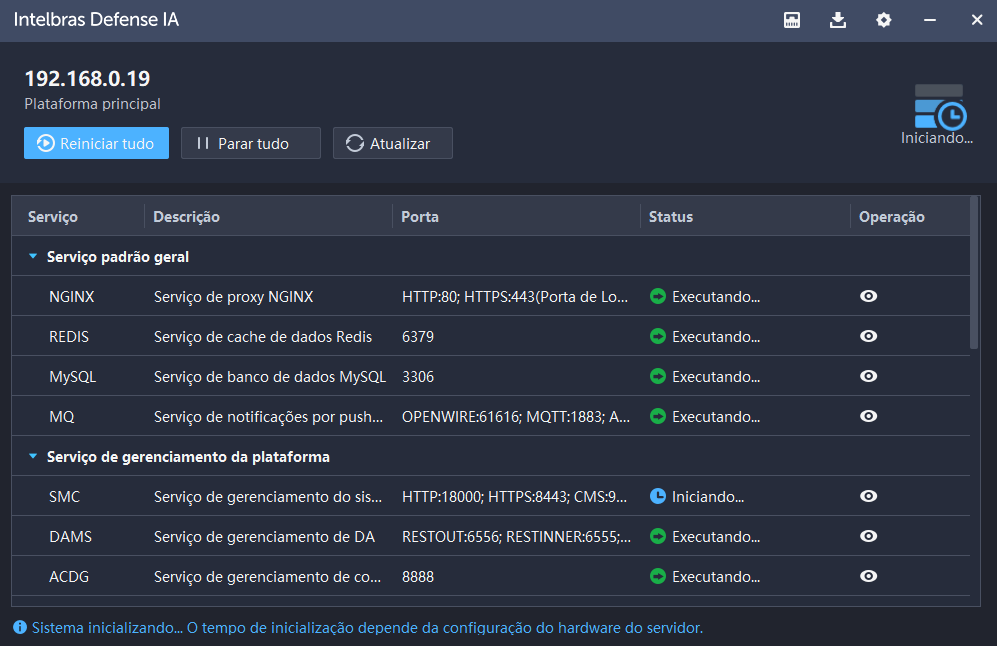This screenshot has height=646, width=997.
Task: View SMC service details eye icon
Action: (x=869, y=496)
